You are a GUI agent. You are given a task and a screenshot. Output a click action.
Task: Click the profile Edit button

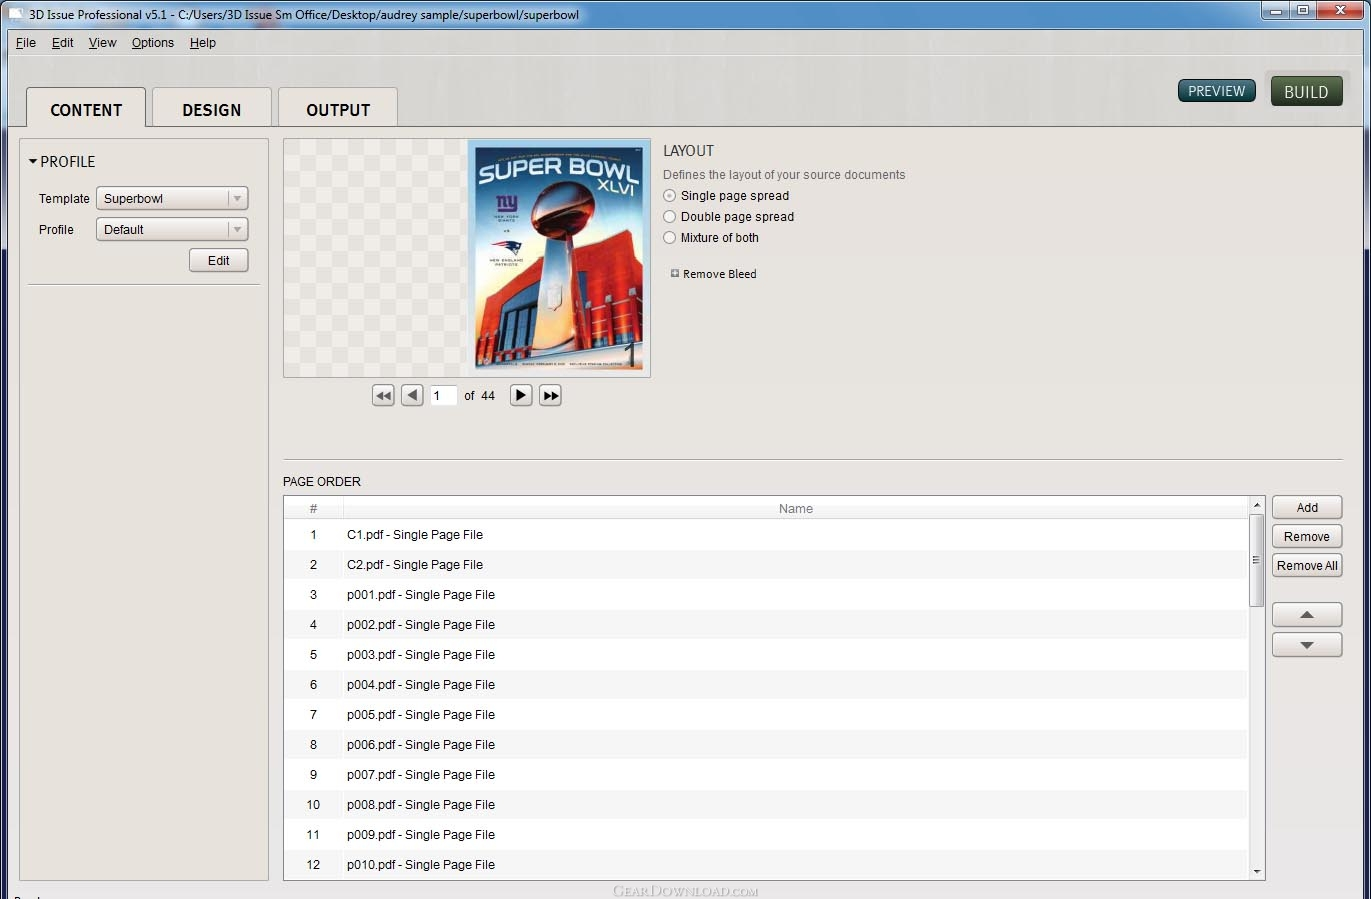(219, 260)
